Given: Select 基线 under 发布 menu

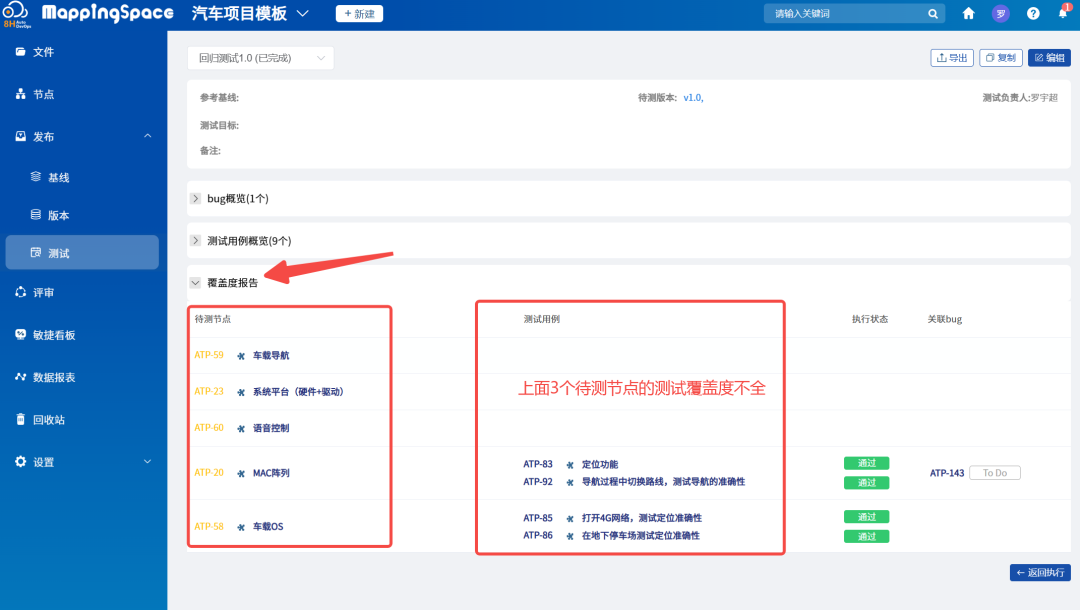Looking at the screenshot, I should [59, 178].
